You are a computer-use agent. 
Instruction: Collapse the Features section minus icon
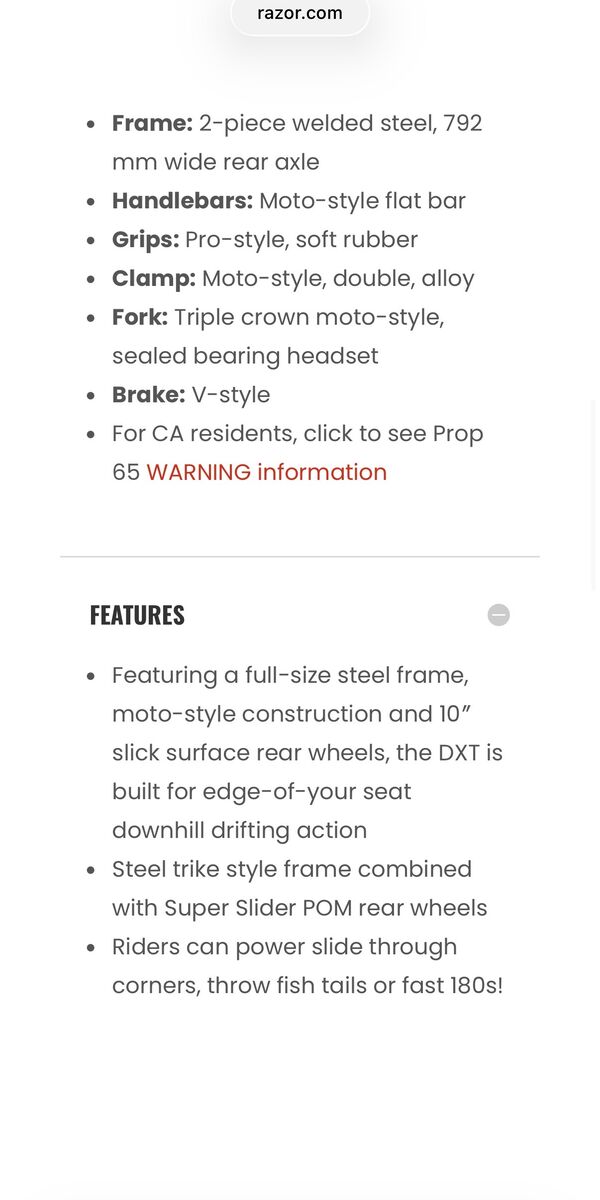coord(498,615)
